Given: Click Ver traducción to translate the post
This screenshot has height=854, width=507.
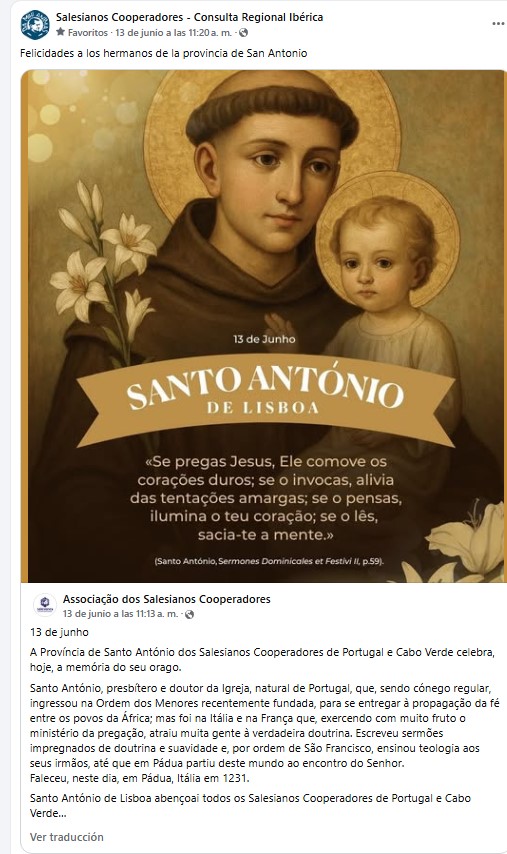Looking at the screenshot, I should coord(66,837).
